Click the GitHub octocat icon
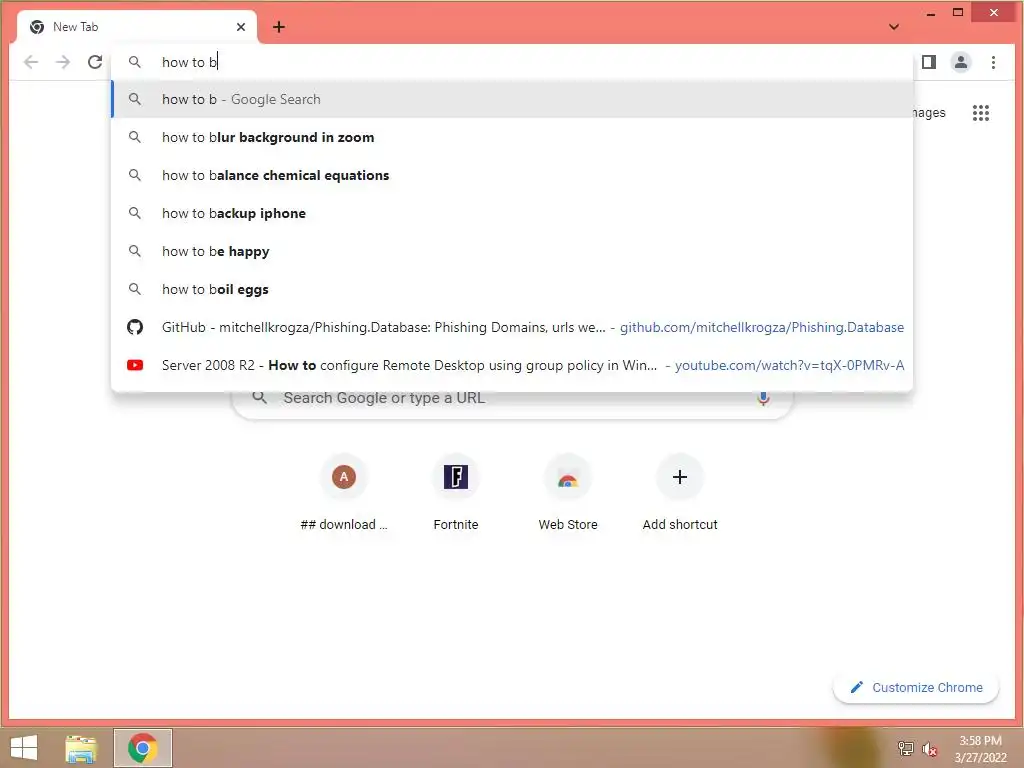The width and height of the screenshot is (1024, 768). (x=135, y=327)
